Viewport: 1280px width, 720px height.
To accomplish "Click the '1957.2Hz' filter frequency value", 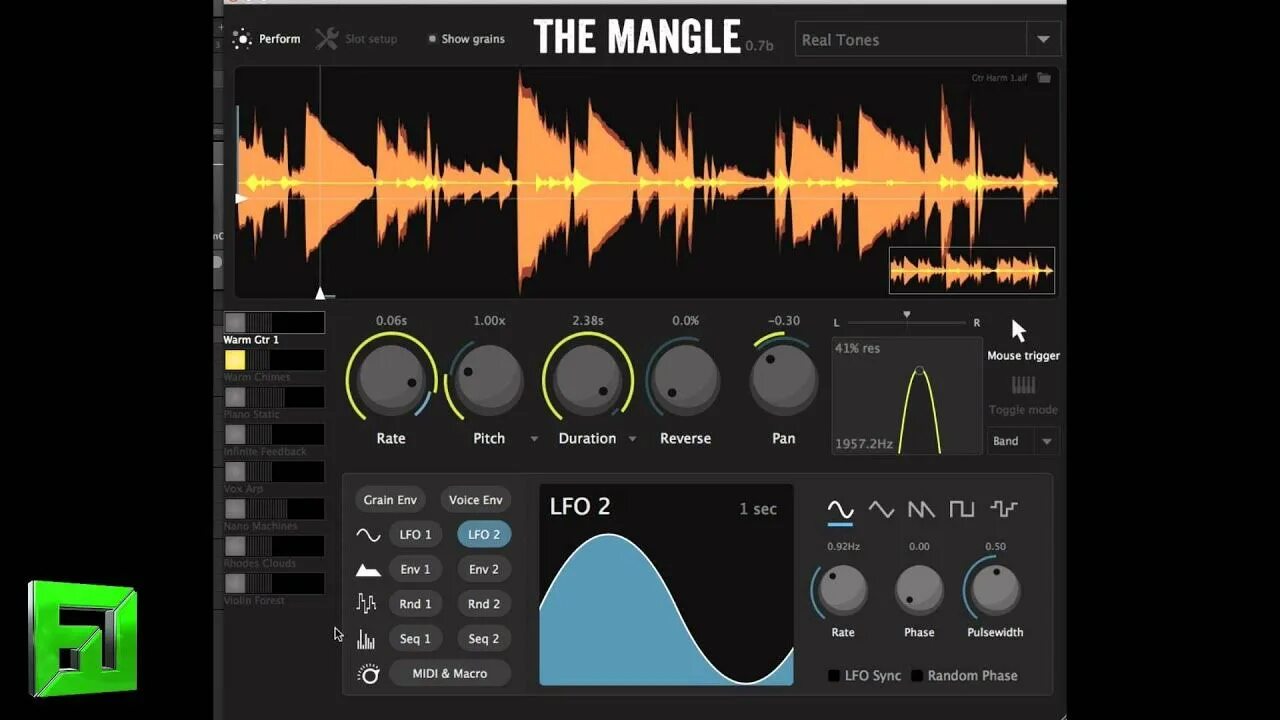I will [864, 443].
